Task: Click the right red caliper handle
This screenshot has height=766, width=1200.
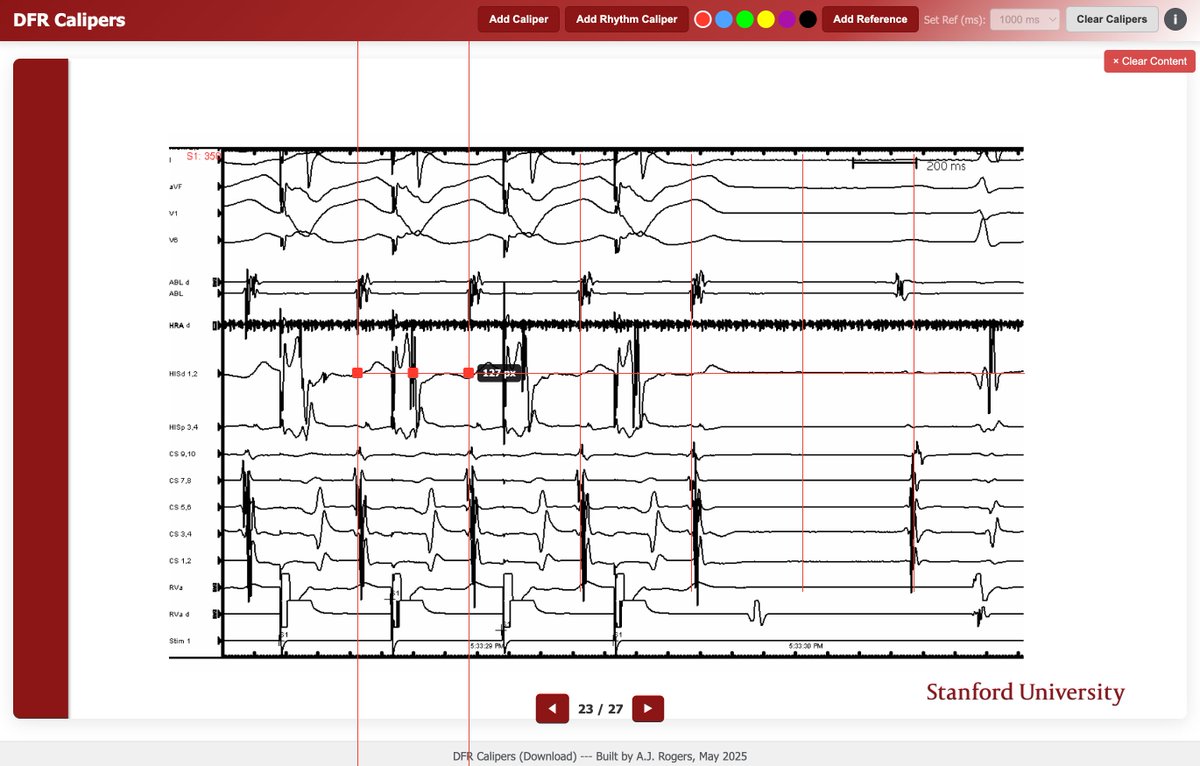Action: point(469,373)
